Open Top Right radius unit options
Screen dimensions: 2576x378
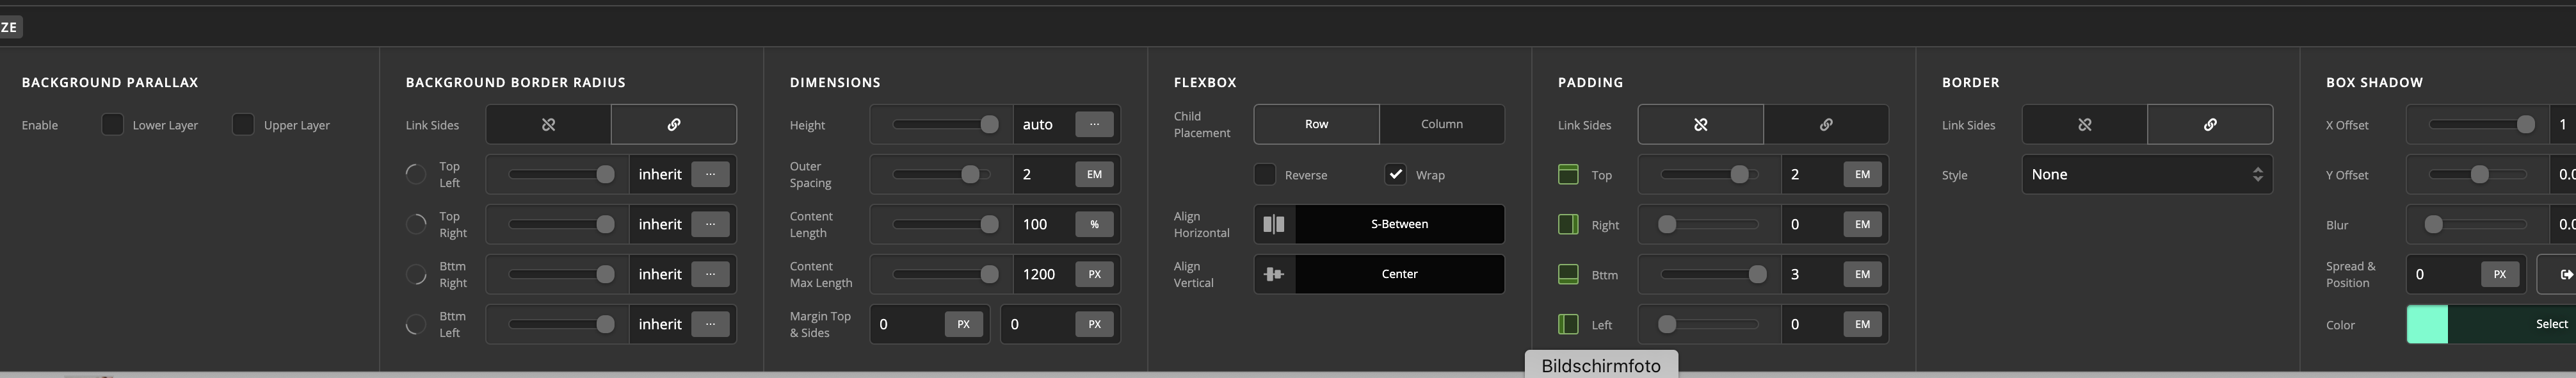(710, 224)
